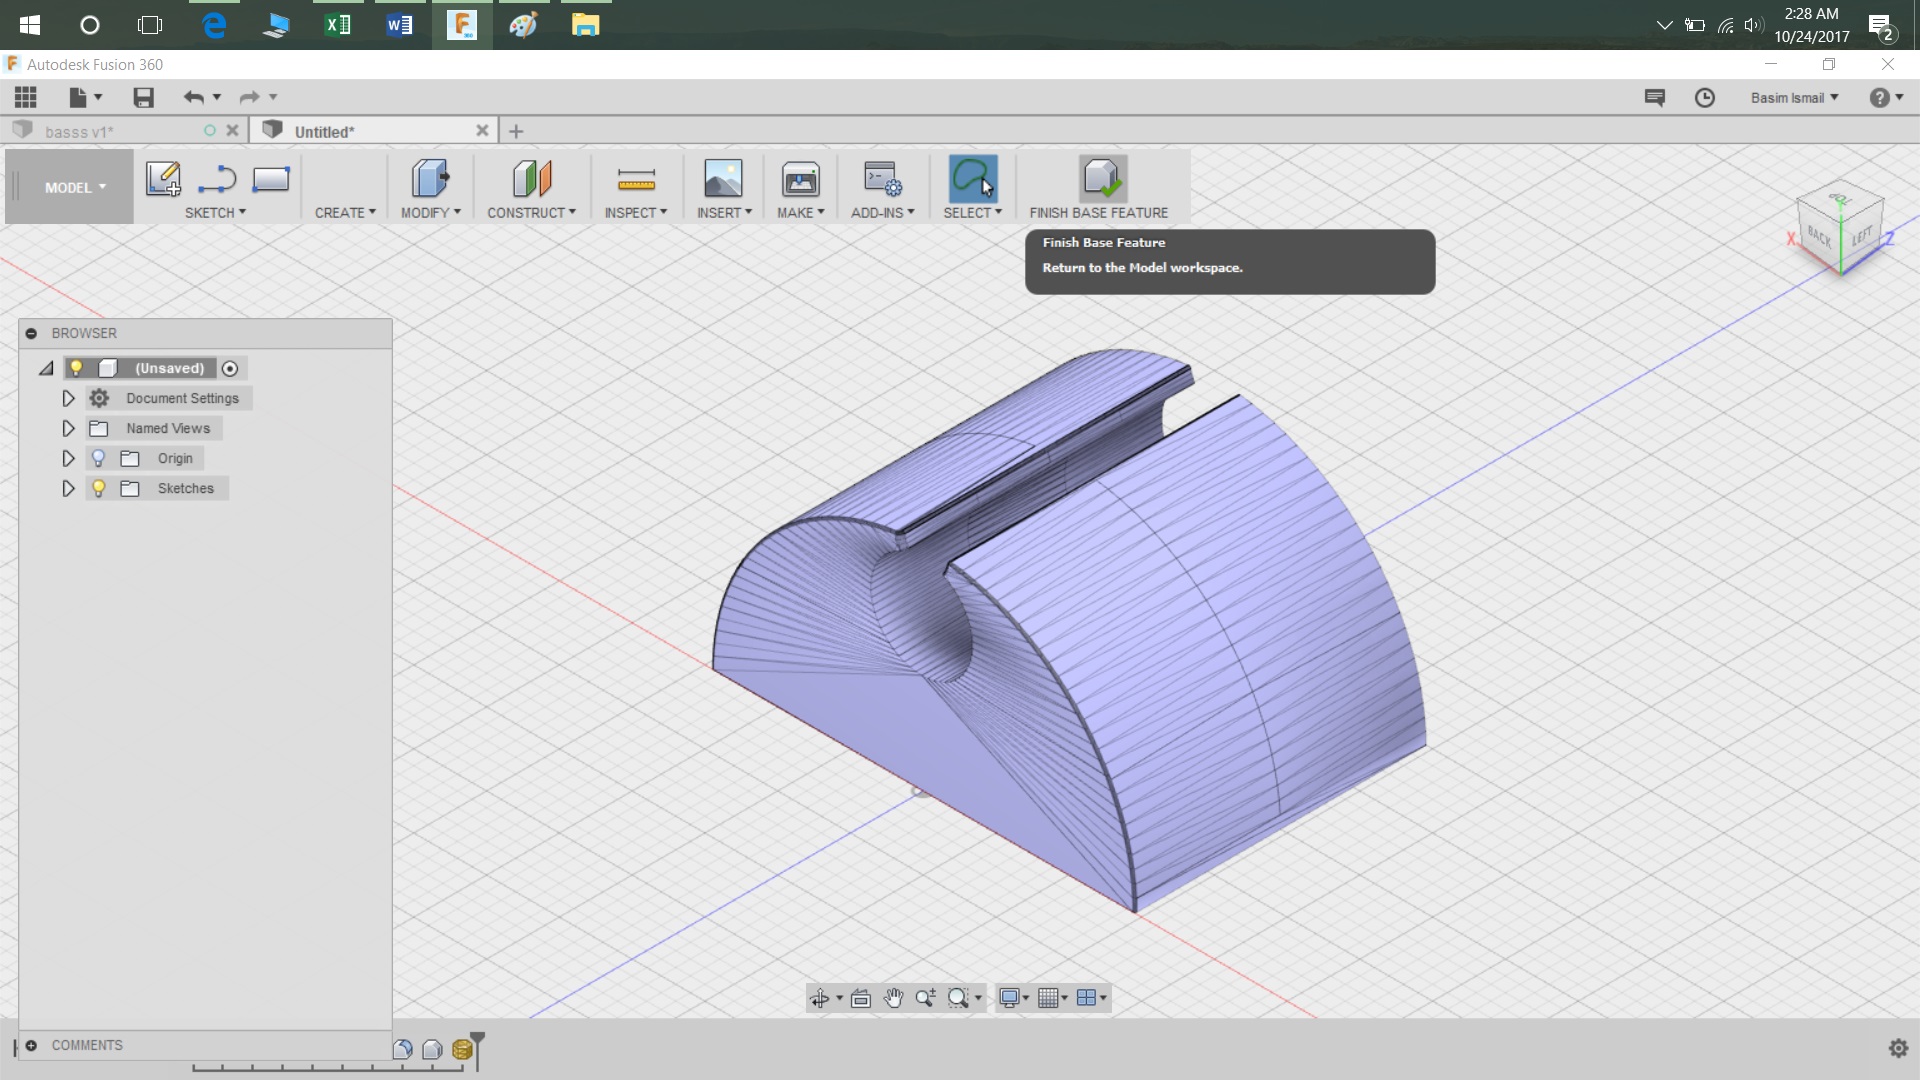
Task: Click the gold timeline feature icon
Action: click(462, 1049)
